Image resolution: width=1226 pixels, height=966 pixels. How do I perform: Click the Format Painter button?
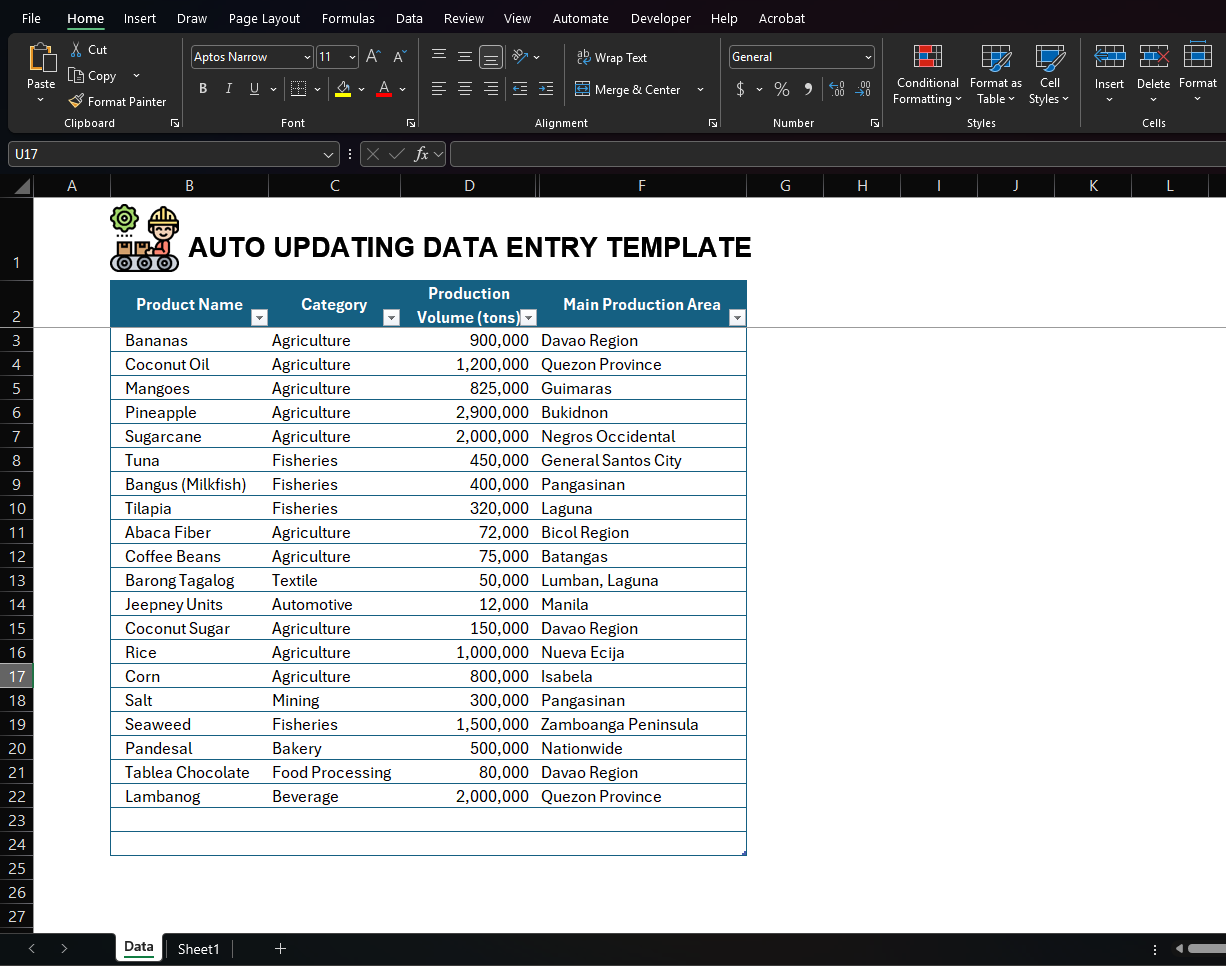118,101
